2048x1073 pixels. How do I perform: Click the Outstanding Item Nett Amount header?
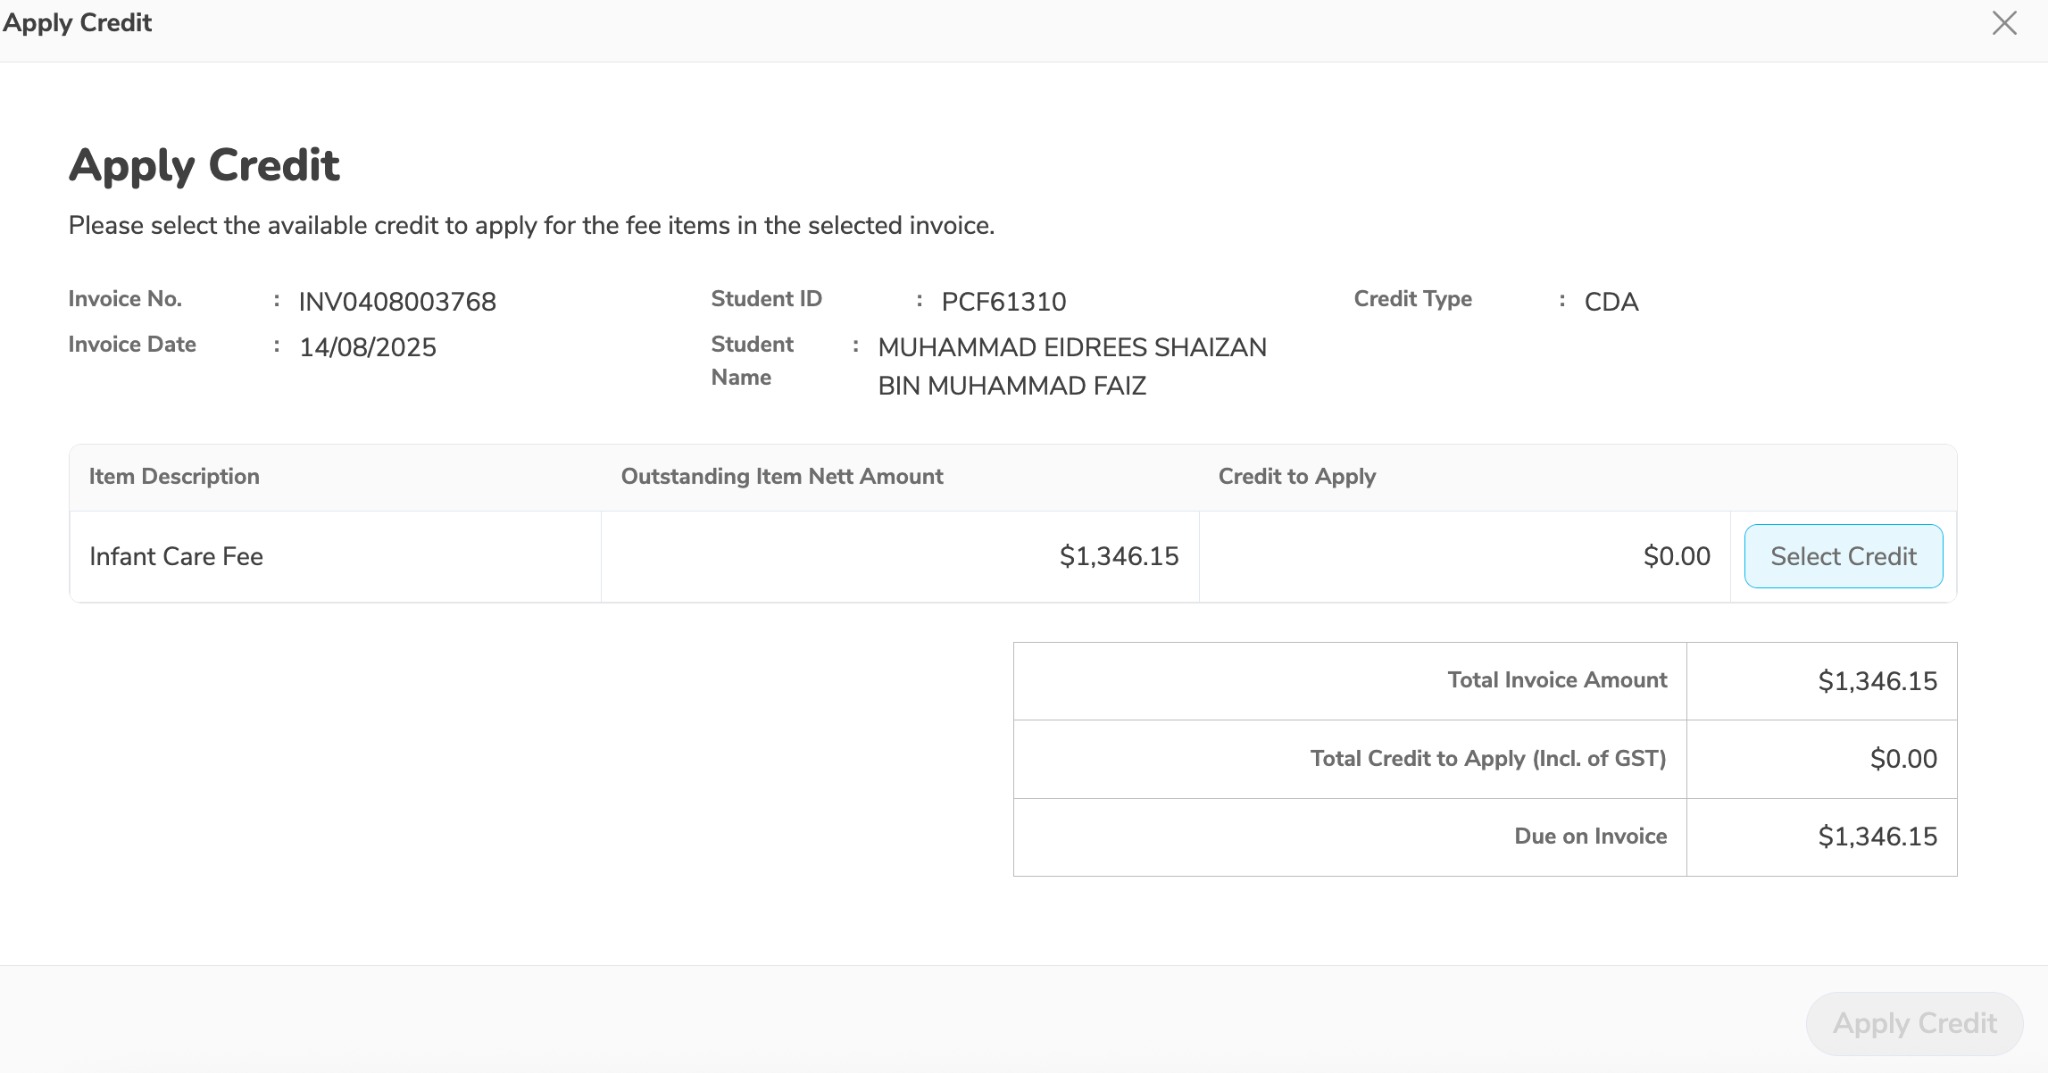pyautogui.click(x=781, y=477)
